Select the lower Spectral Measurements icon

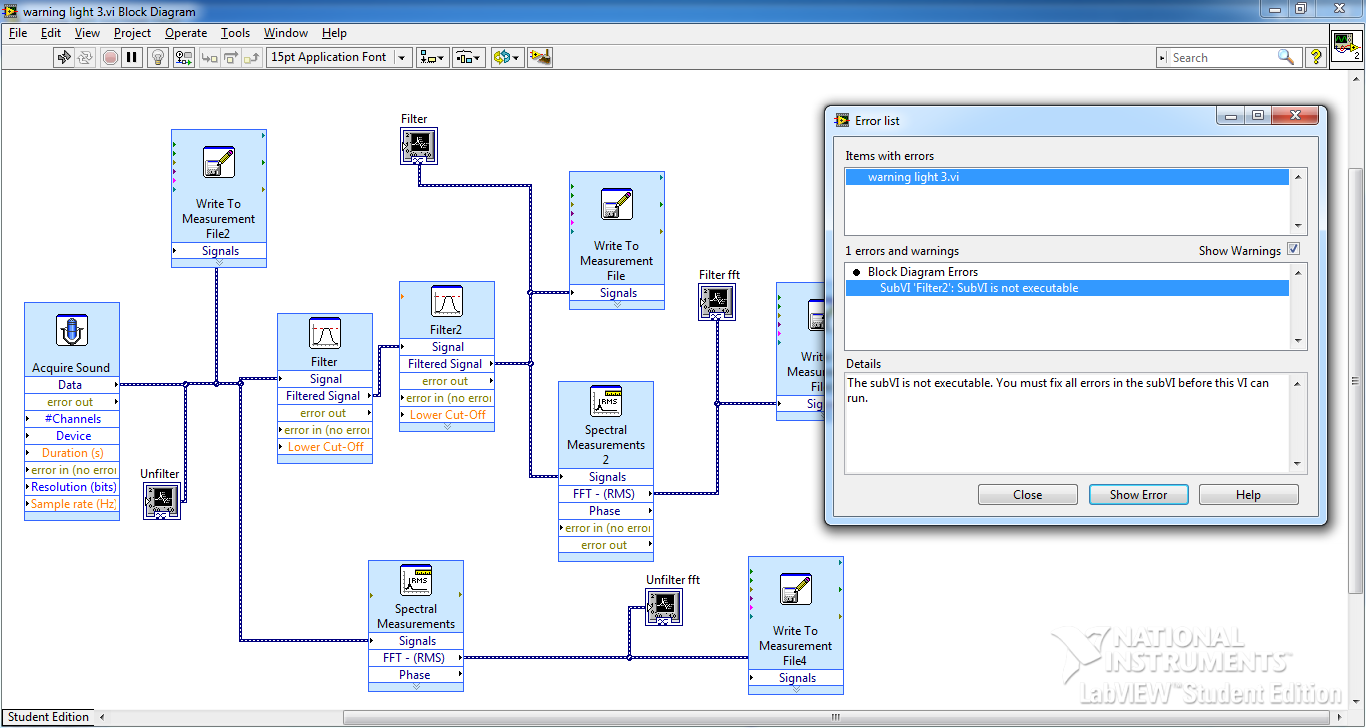coord(416,581)
